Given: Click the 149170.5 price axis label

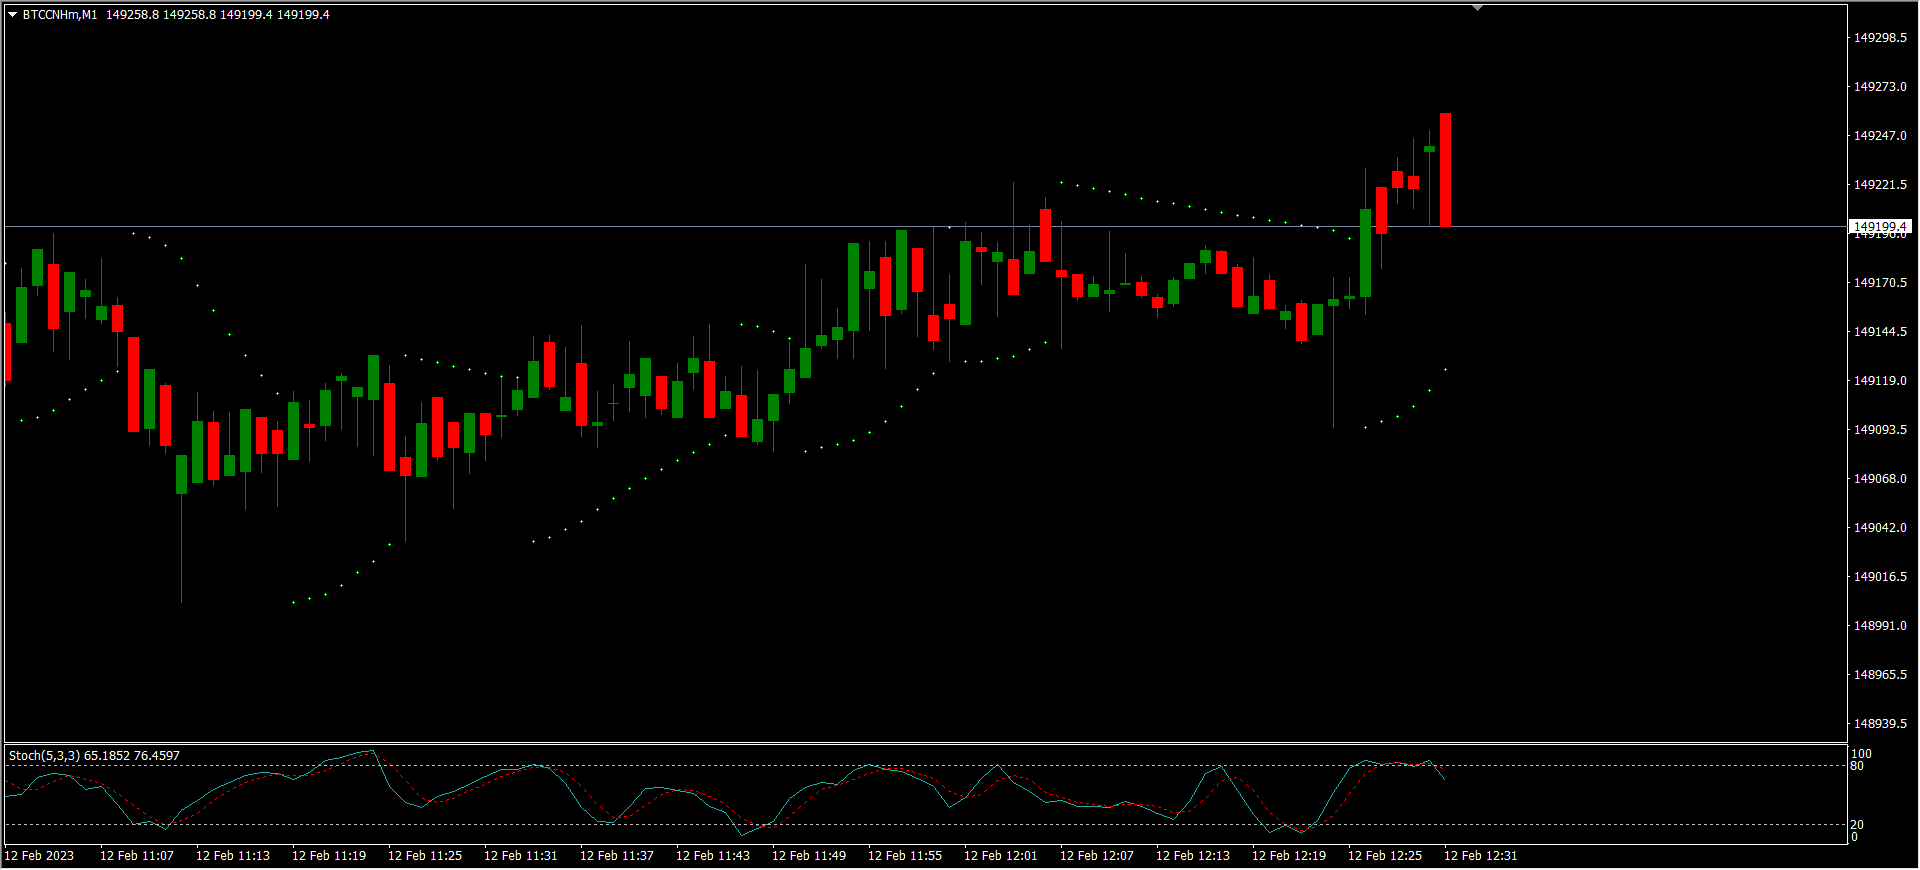Looking at the screenshot, I should tap(1880, 283).
